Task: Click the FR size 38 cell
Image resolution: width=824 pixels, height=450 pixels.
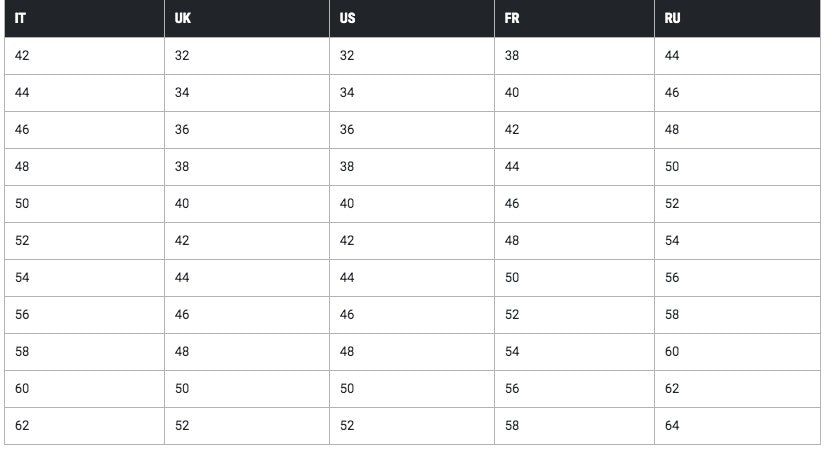Action: tap(512, 56)
